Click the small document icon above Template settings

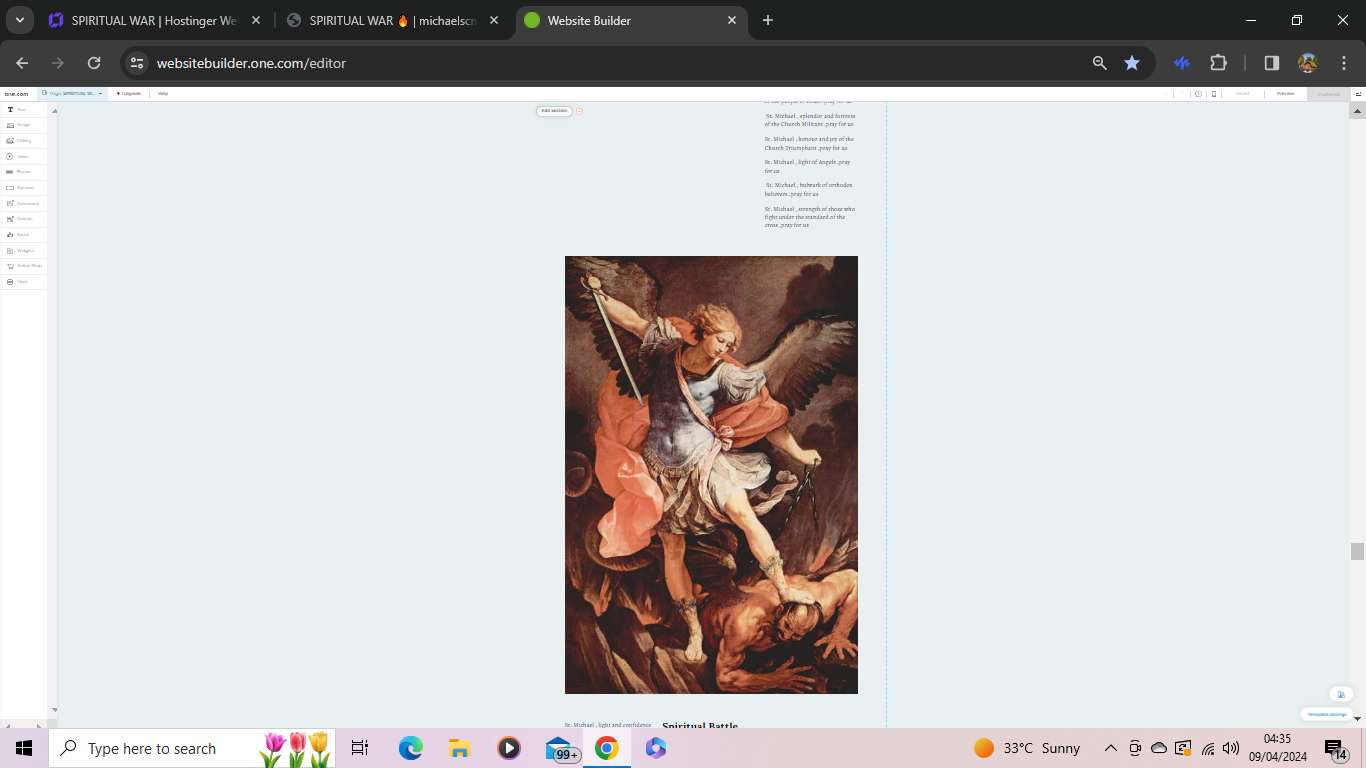point(1341,694)
